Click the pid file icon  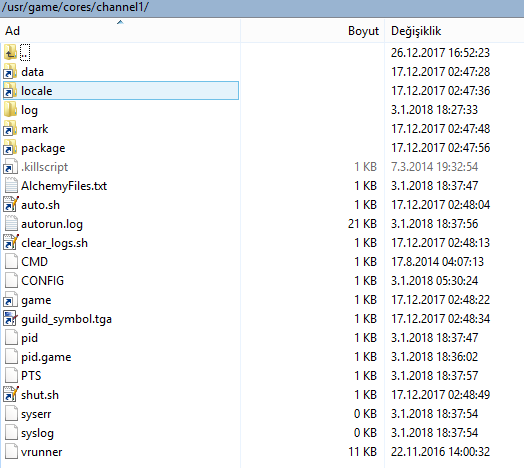tap(11, 338)
